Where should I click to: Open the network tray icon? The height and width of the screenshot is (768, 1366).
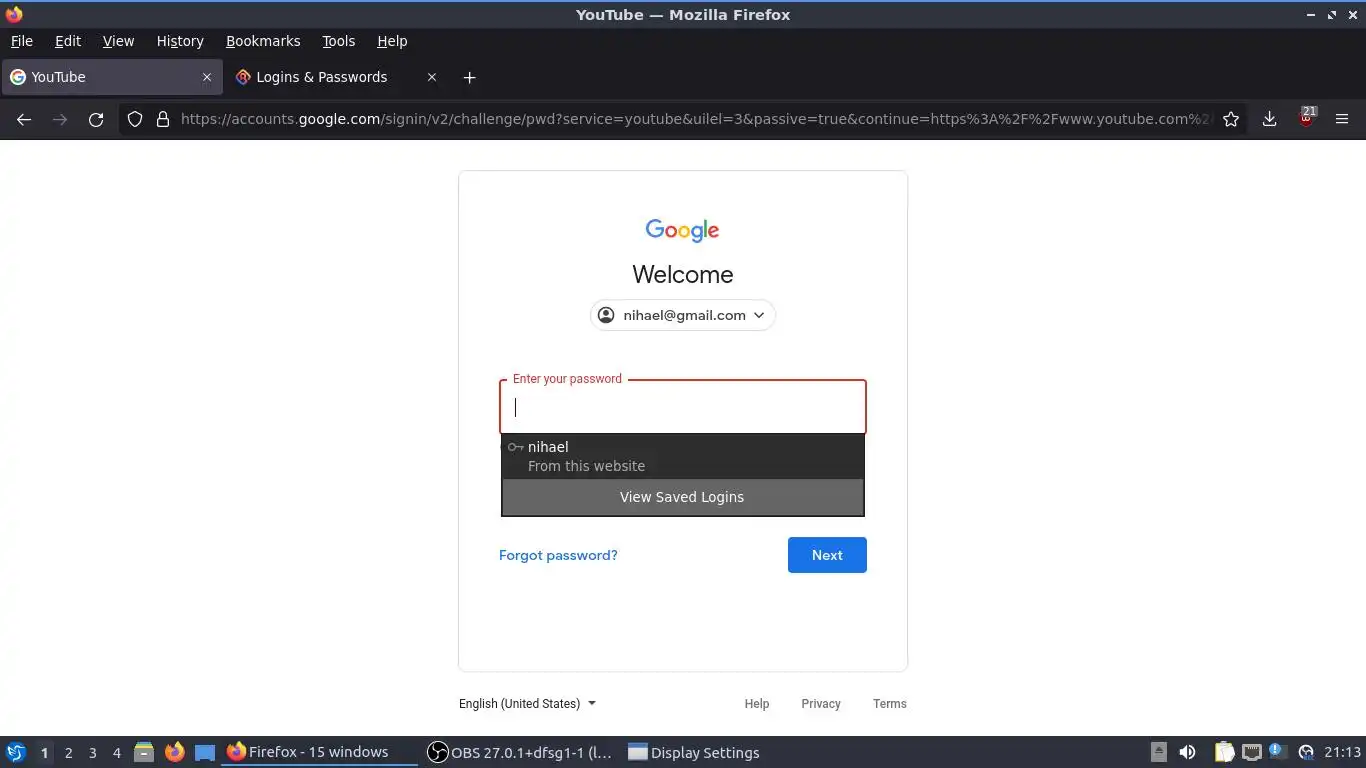click(x=1252, y=752)
